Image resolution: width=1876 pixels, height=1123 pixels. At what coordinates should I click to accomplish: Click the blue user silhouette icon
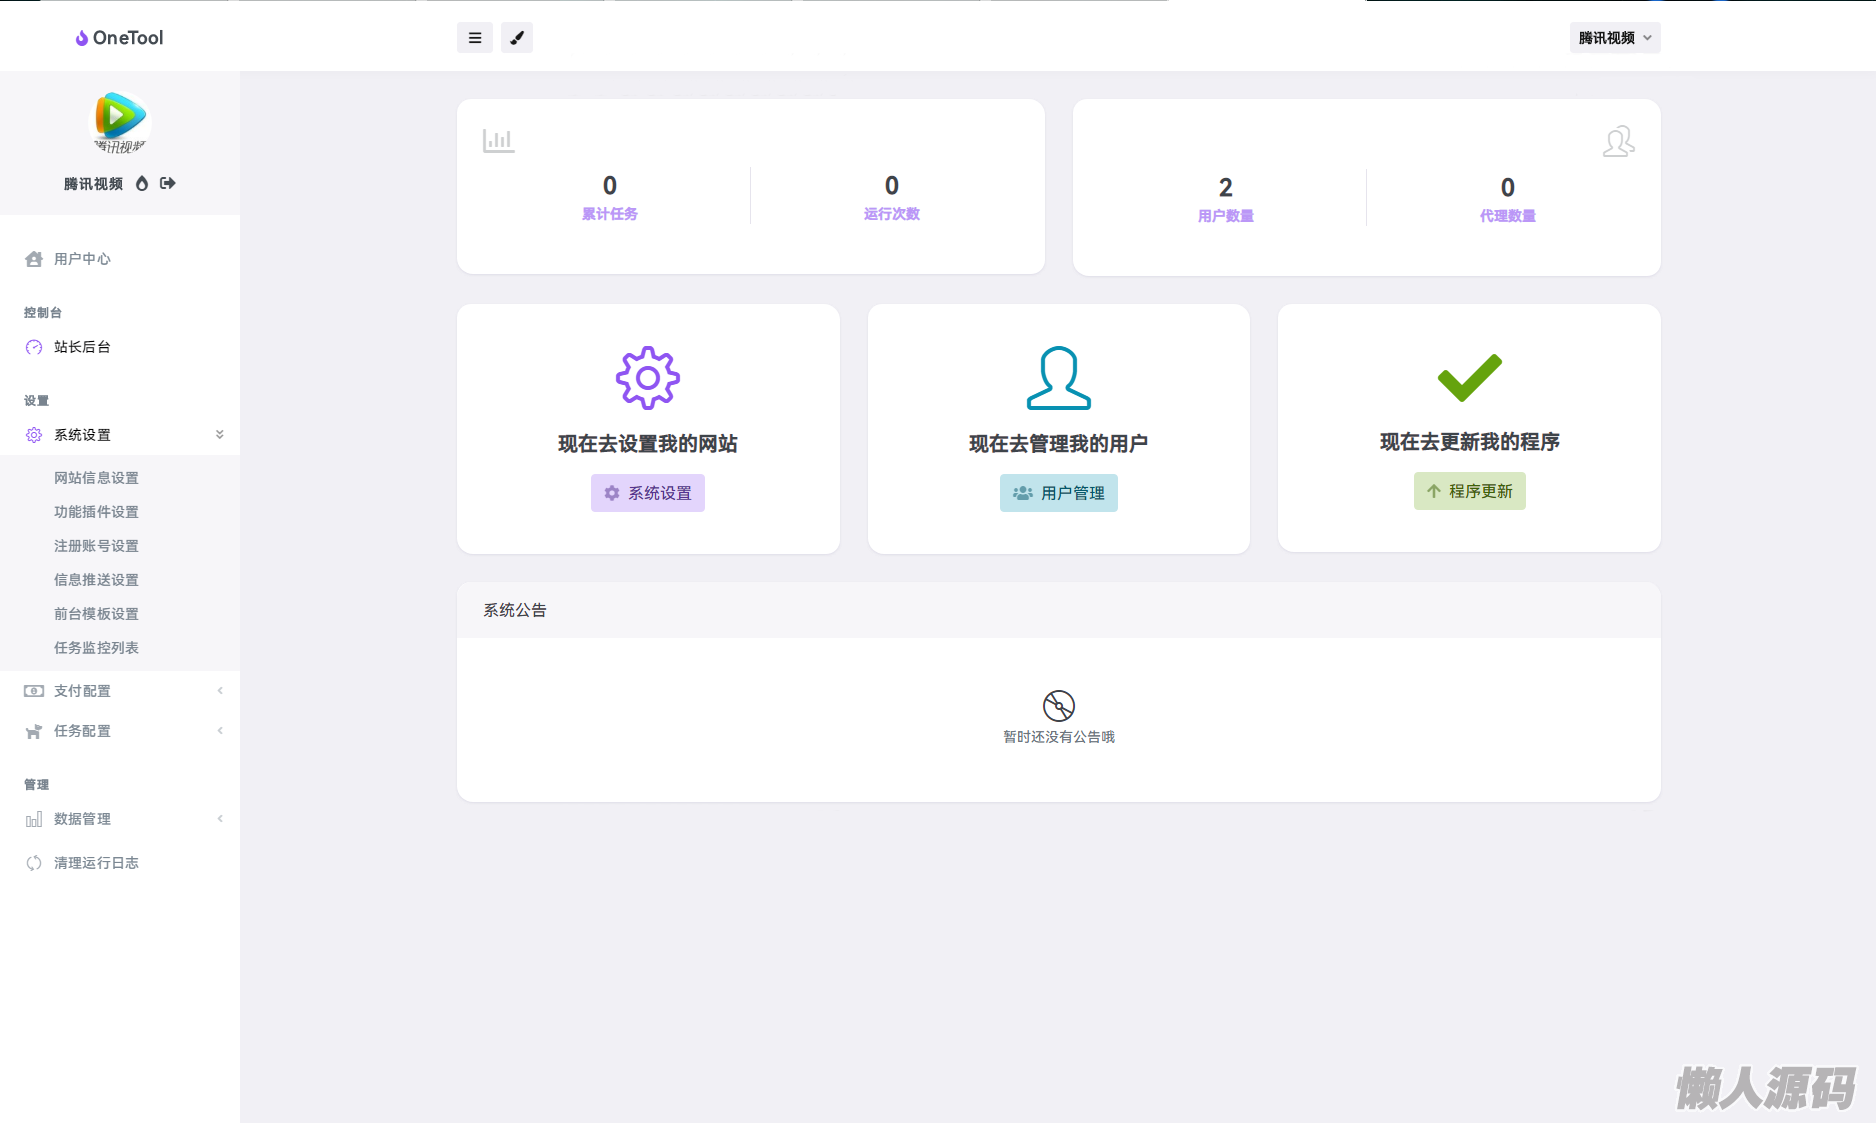1059,378
